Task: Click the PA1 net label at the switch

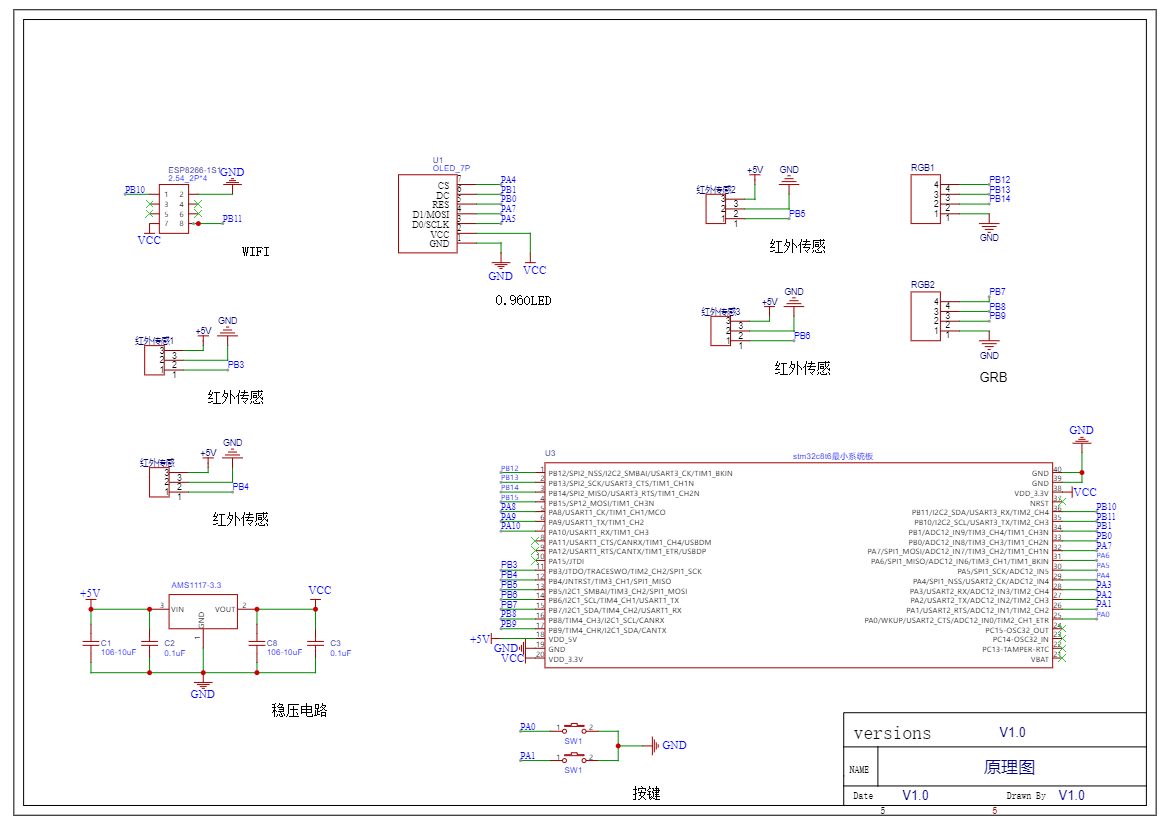Action: pos(528,756)
